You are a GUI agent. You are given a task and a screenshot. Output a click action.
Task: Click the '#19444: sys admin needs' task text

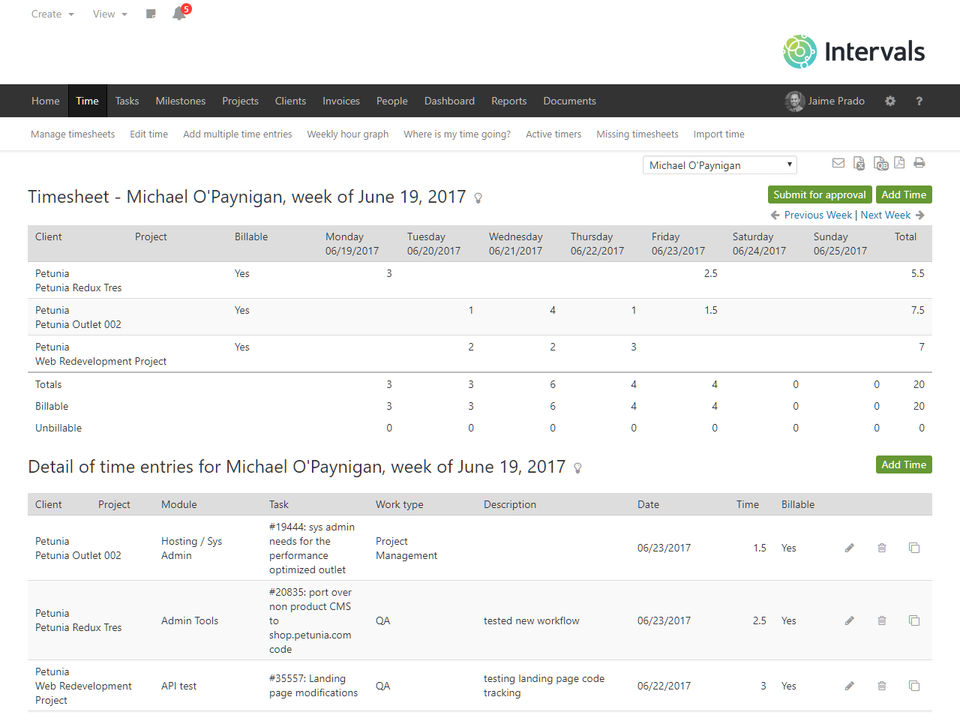312,548
